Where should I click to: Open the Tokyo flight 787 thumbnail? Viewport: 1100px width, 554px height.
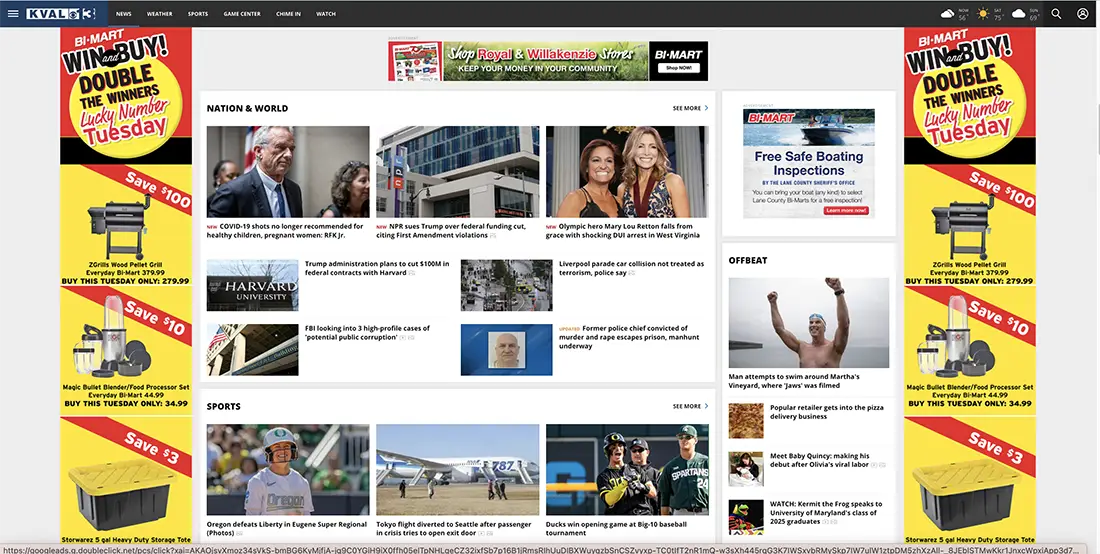[x=457, y=470]
